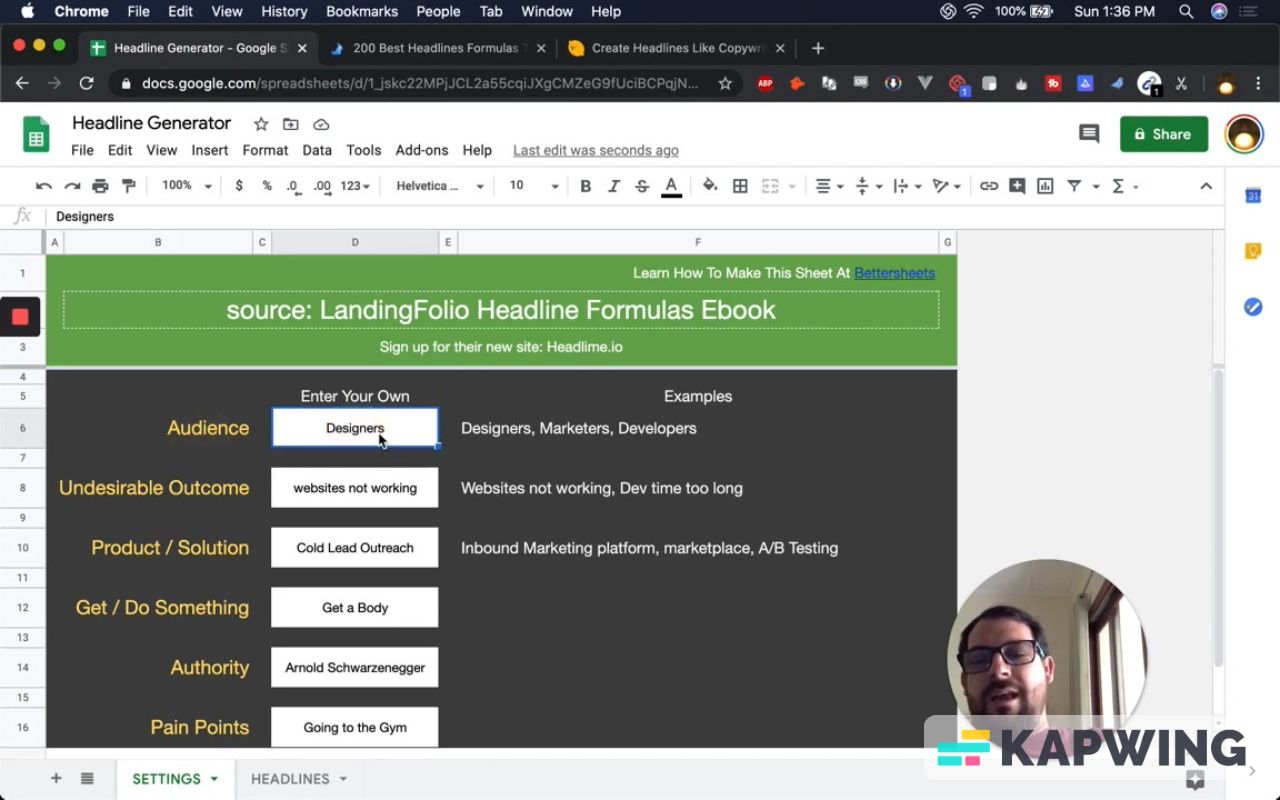Open the Functions sigma menu
The width and height of the screenshot is (1280, 800).
point(1124,186)
